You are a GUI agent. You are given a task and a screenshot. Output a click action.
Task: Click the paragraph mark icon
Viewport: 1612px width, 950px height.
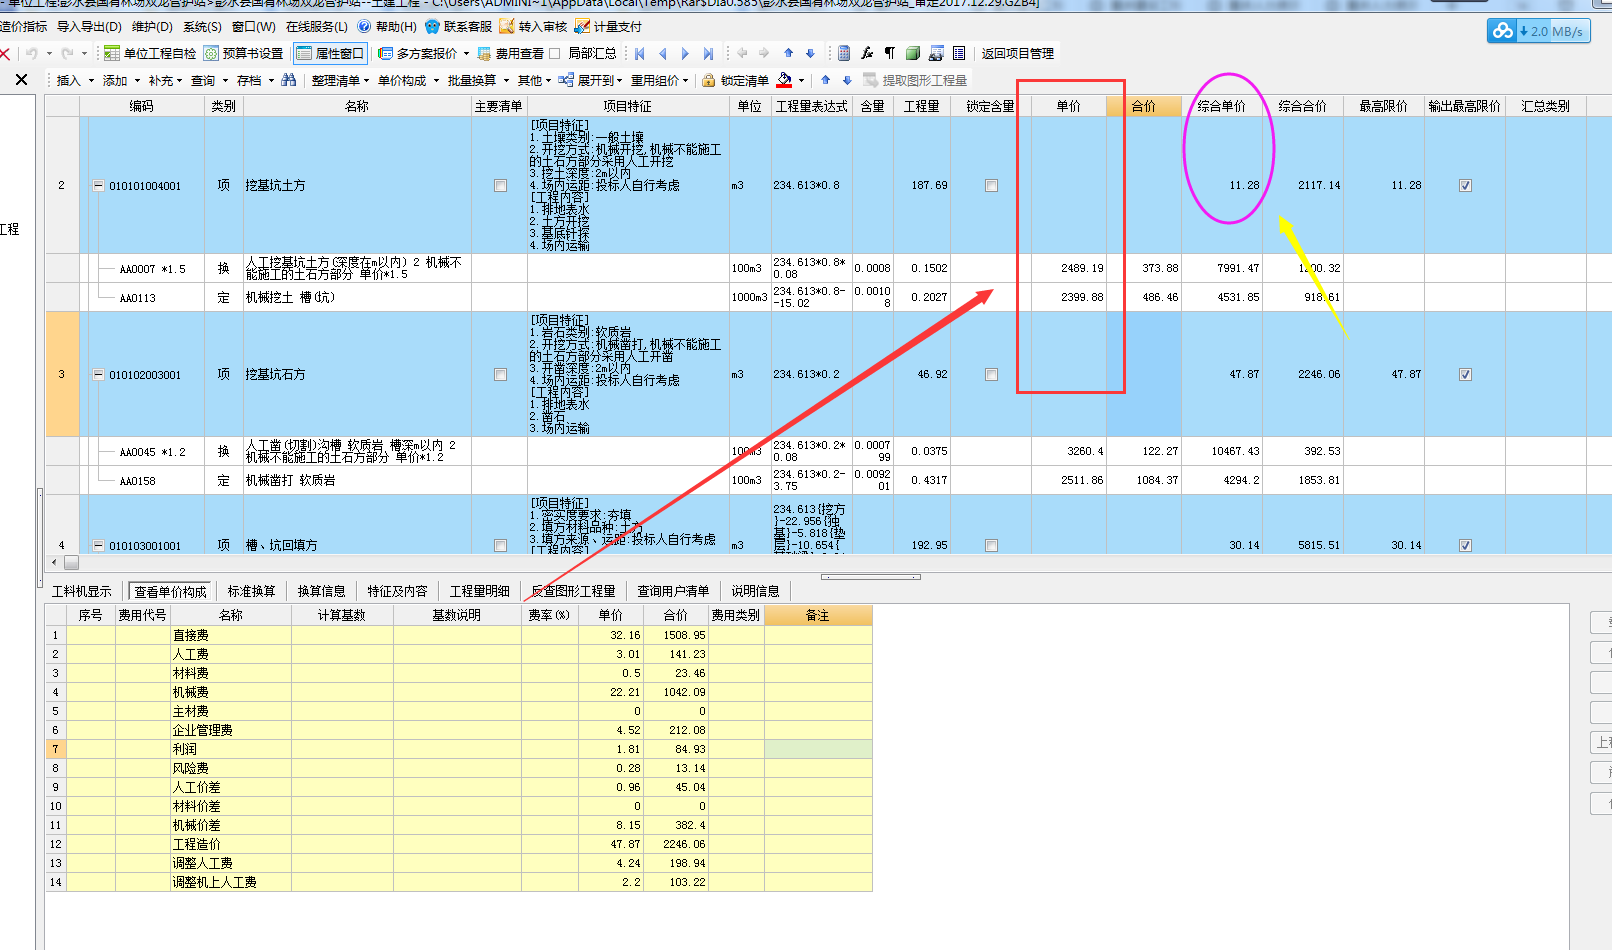tap(889, 53)
